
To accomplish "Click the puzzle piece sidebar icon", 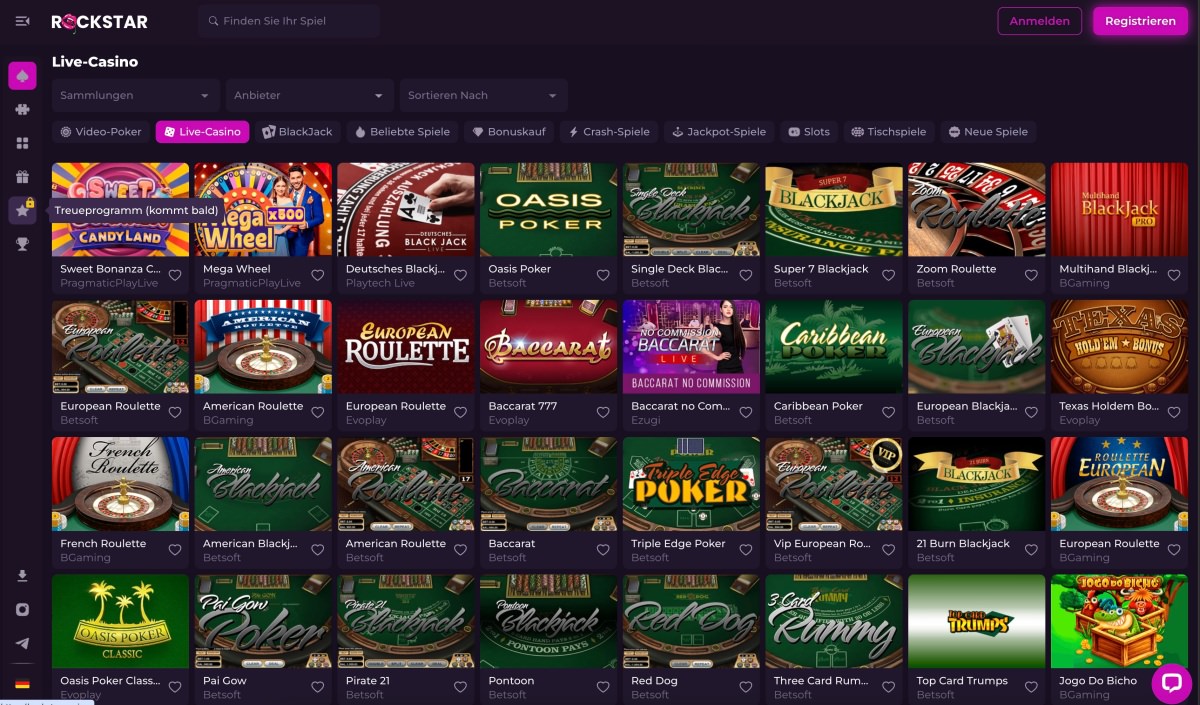I will [x=22, y=110].
